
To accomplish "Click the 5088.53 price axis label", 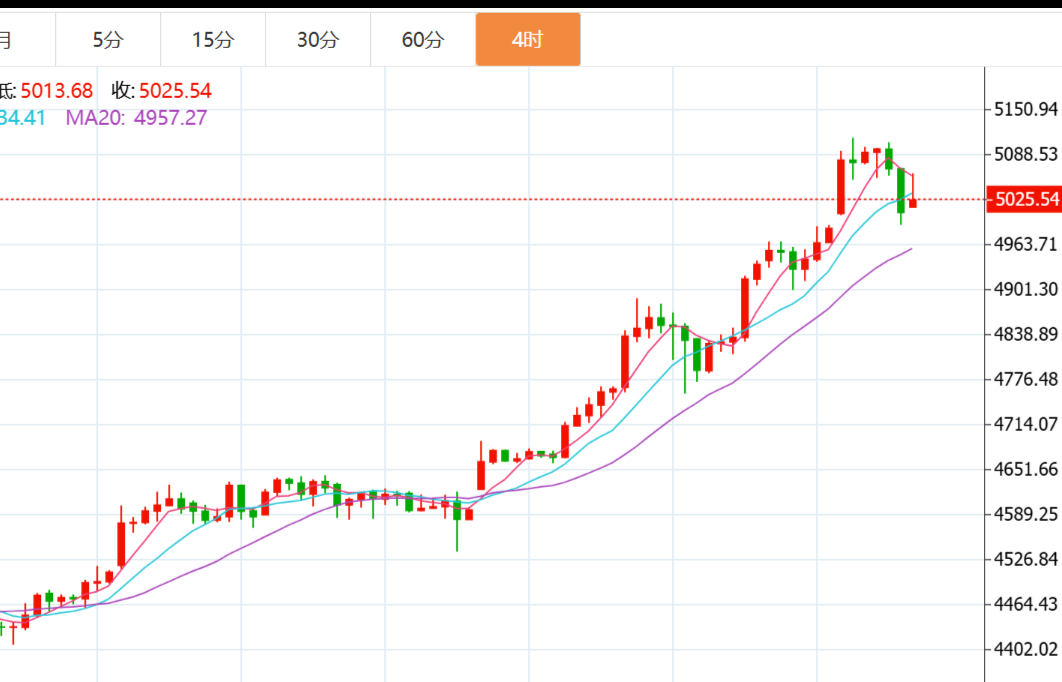I will click(1026, 154).
